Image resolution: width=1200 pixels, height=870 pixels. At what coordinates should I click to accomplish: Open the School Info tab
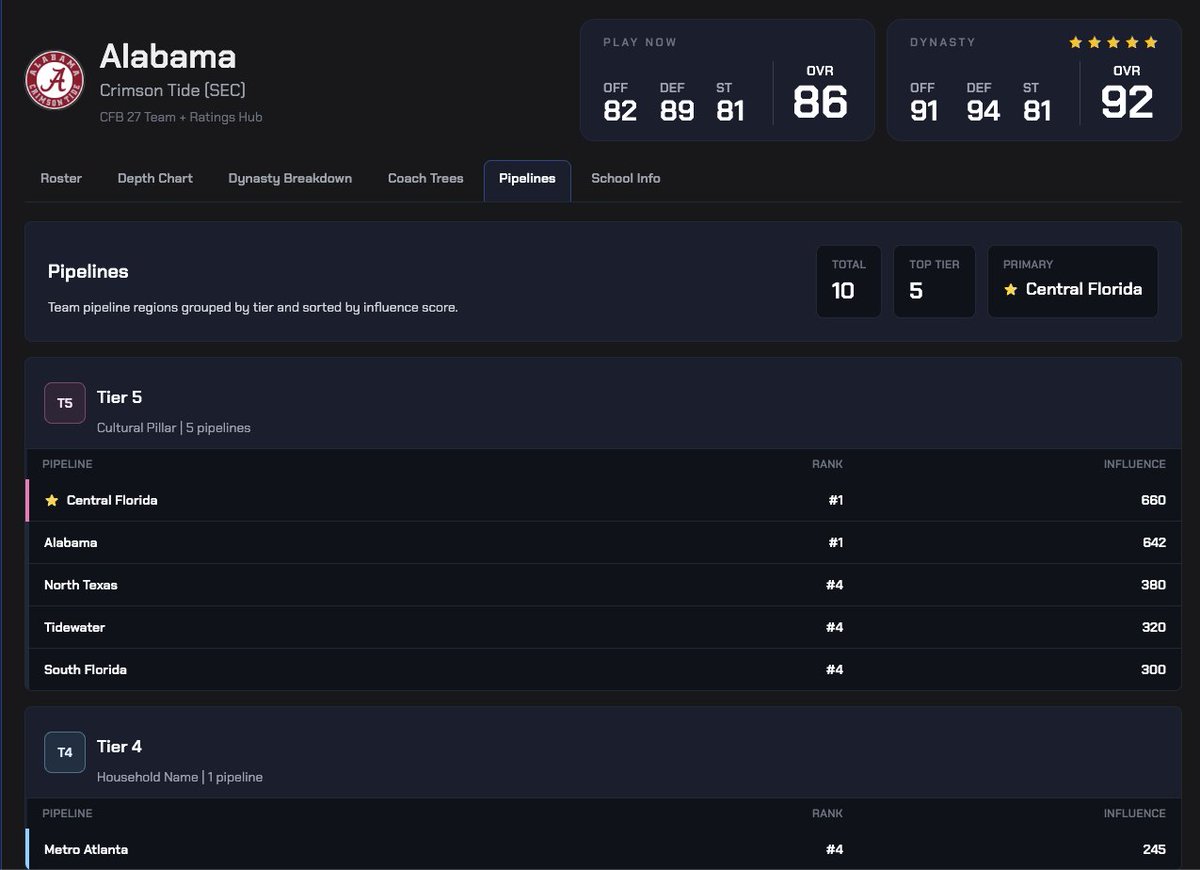[x=626, y=178]
